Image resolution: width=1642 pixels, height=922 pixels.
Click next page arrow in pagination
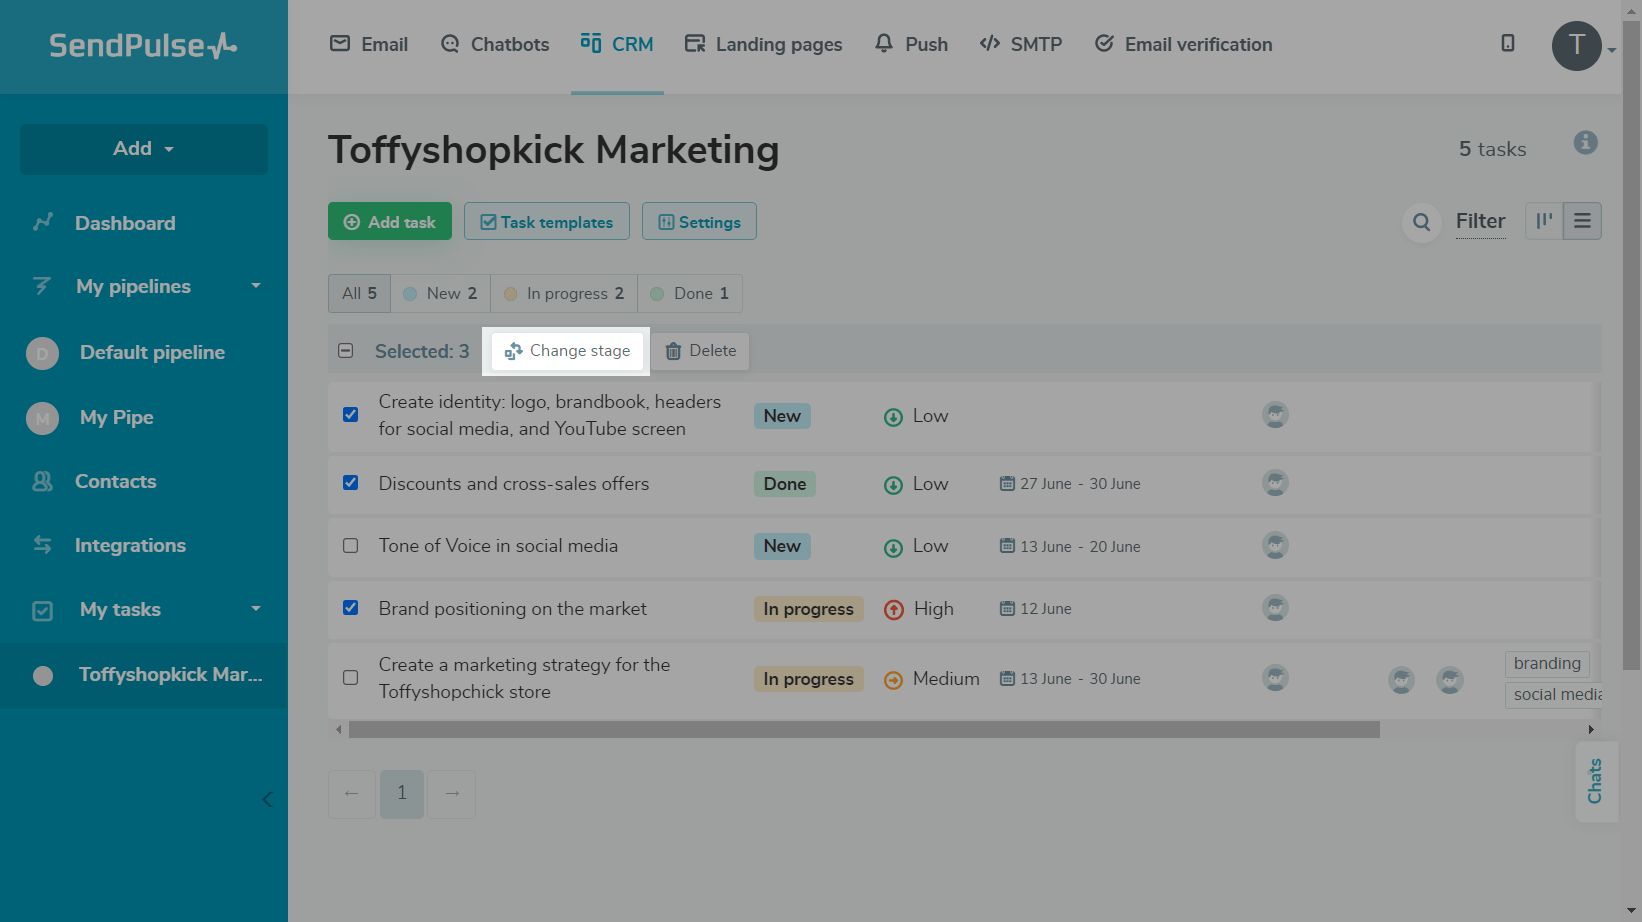click(x=452, y=794)
